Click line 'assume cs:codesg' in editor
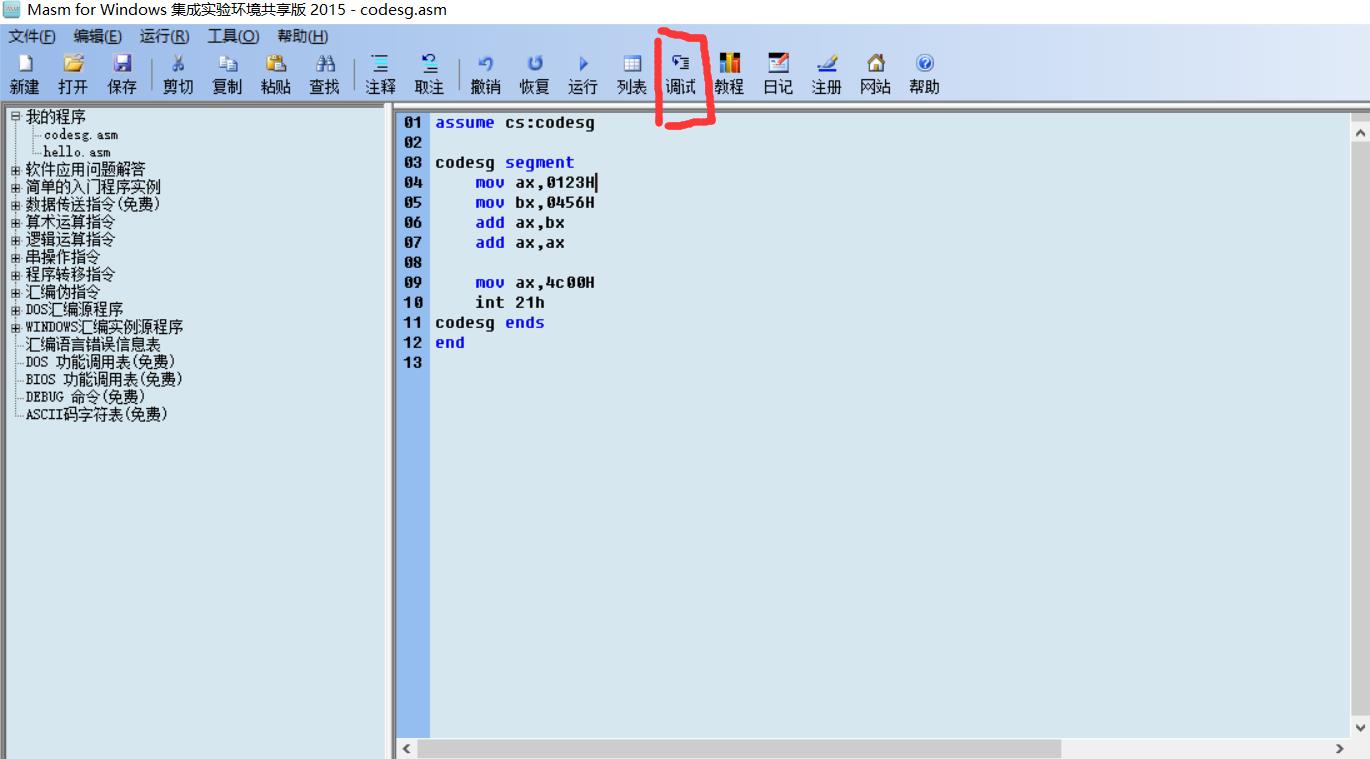 pyautogui.click(x=514, y=123)
